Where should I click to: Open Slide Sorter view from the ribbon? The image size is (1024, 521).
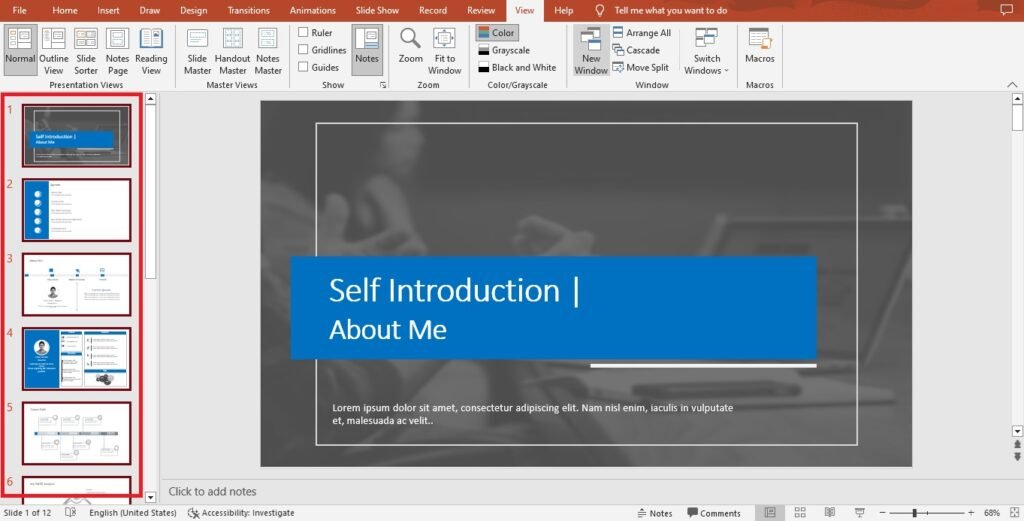[86, 51]
